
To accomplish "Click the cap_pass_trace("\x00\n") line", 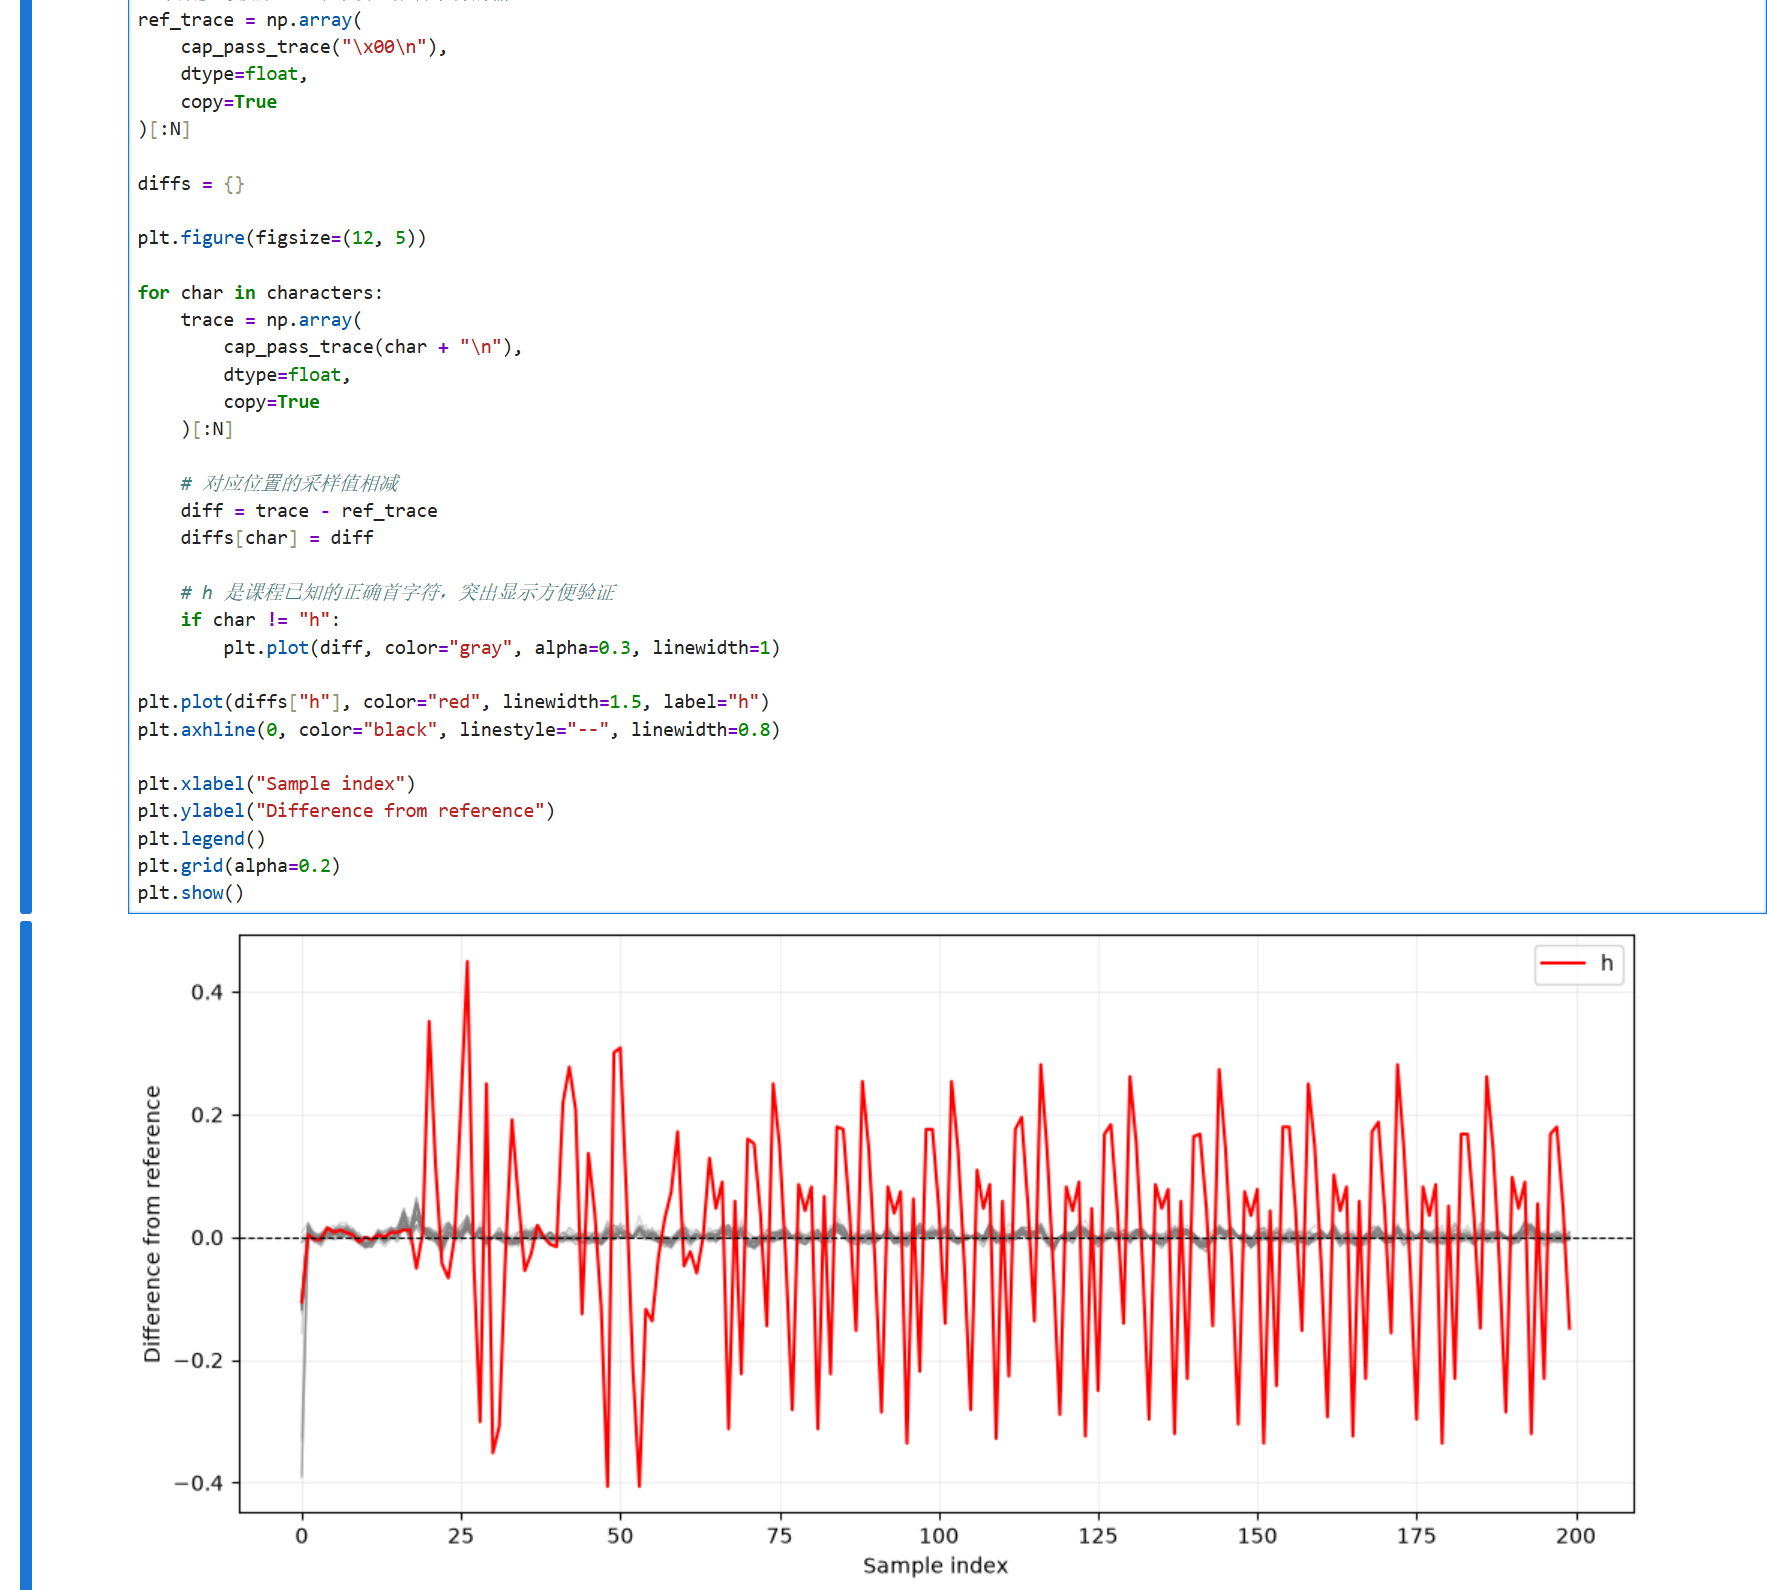I will pyautogui.click(x=314, y=47).
